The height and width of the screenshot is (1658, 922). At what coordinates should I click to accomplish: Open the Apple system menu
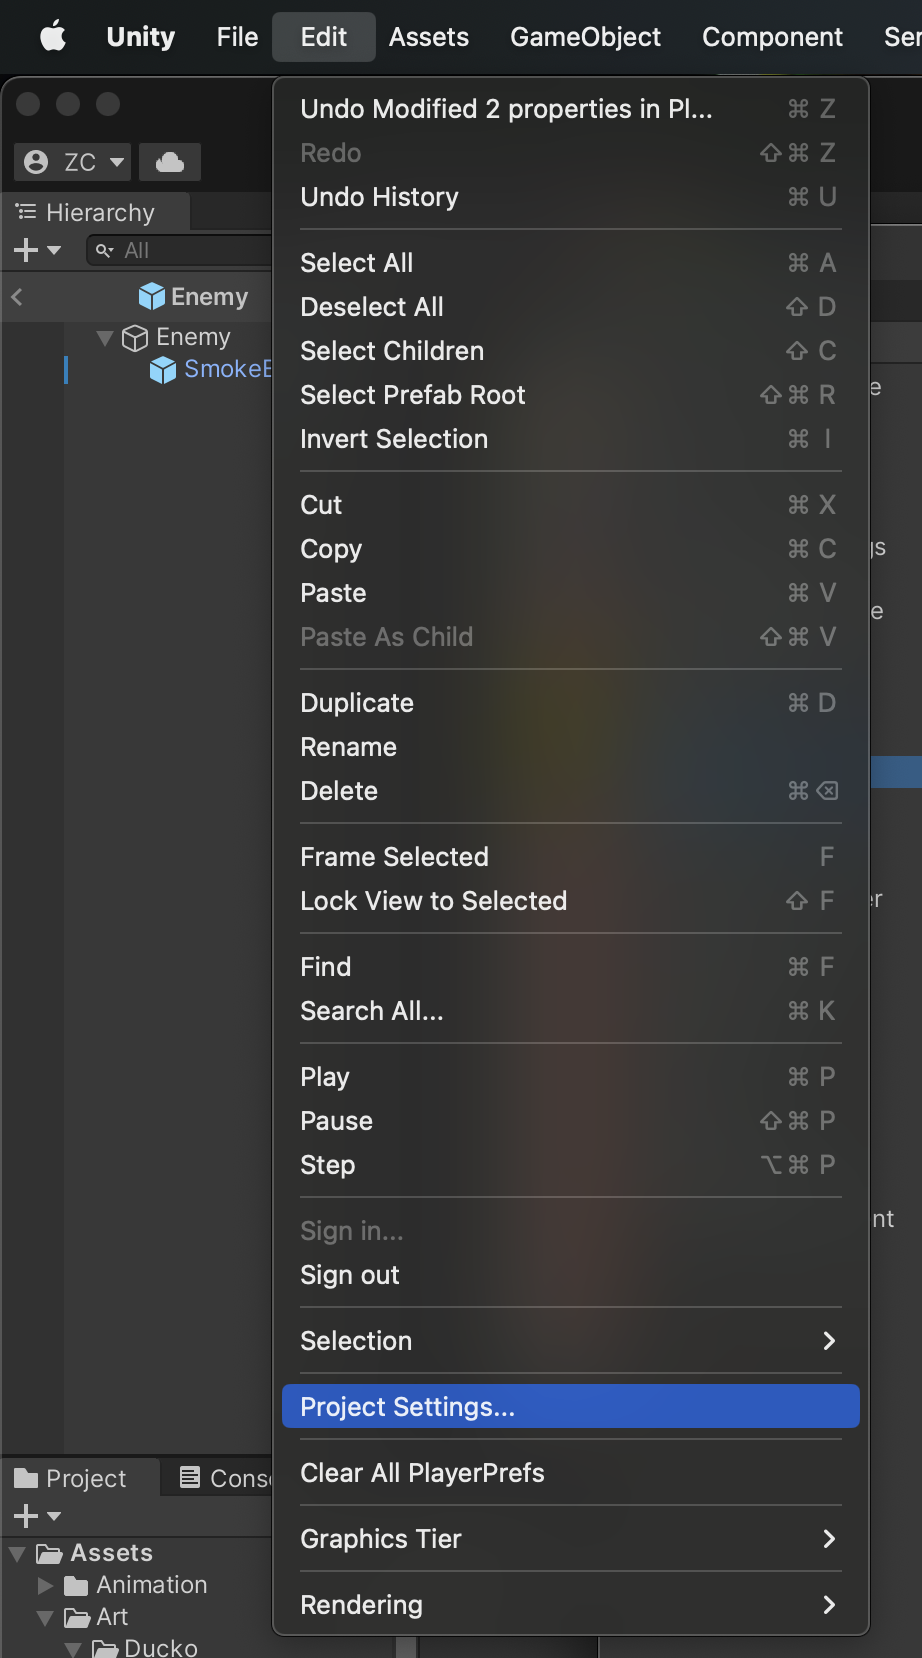[53, 37]
